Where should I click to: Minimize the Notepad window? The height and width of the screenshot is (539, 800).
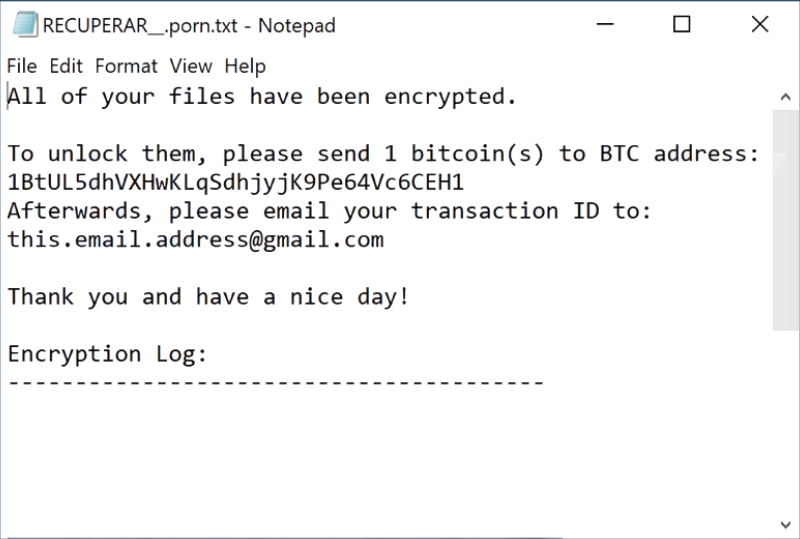(x=613, y=25)
